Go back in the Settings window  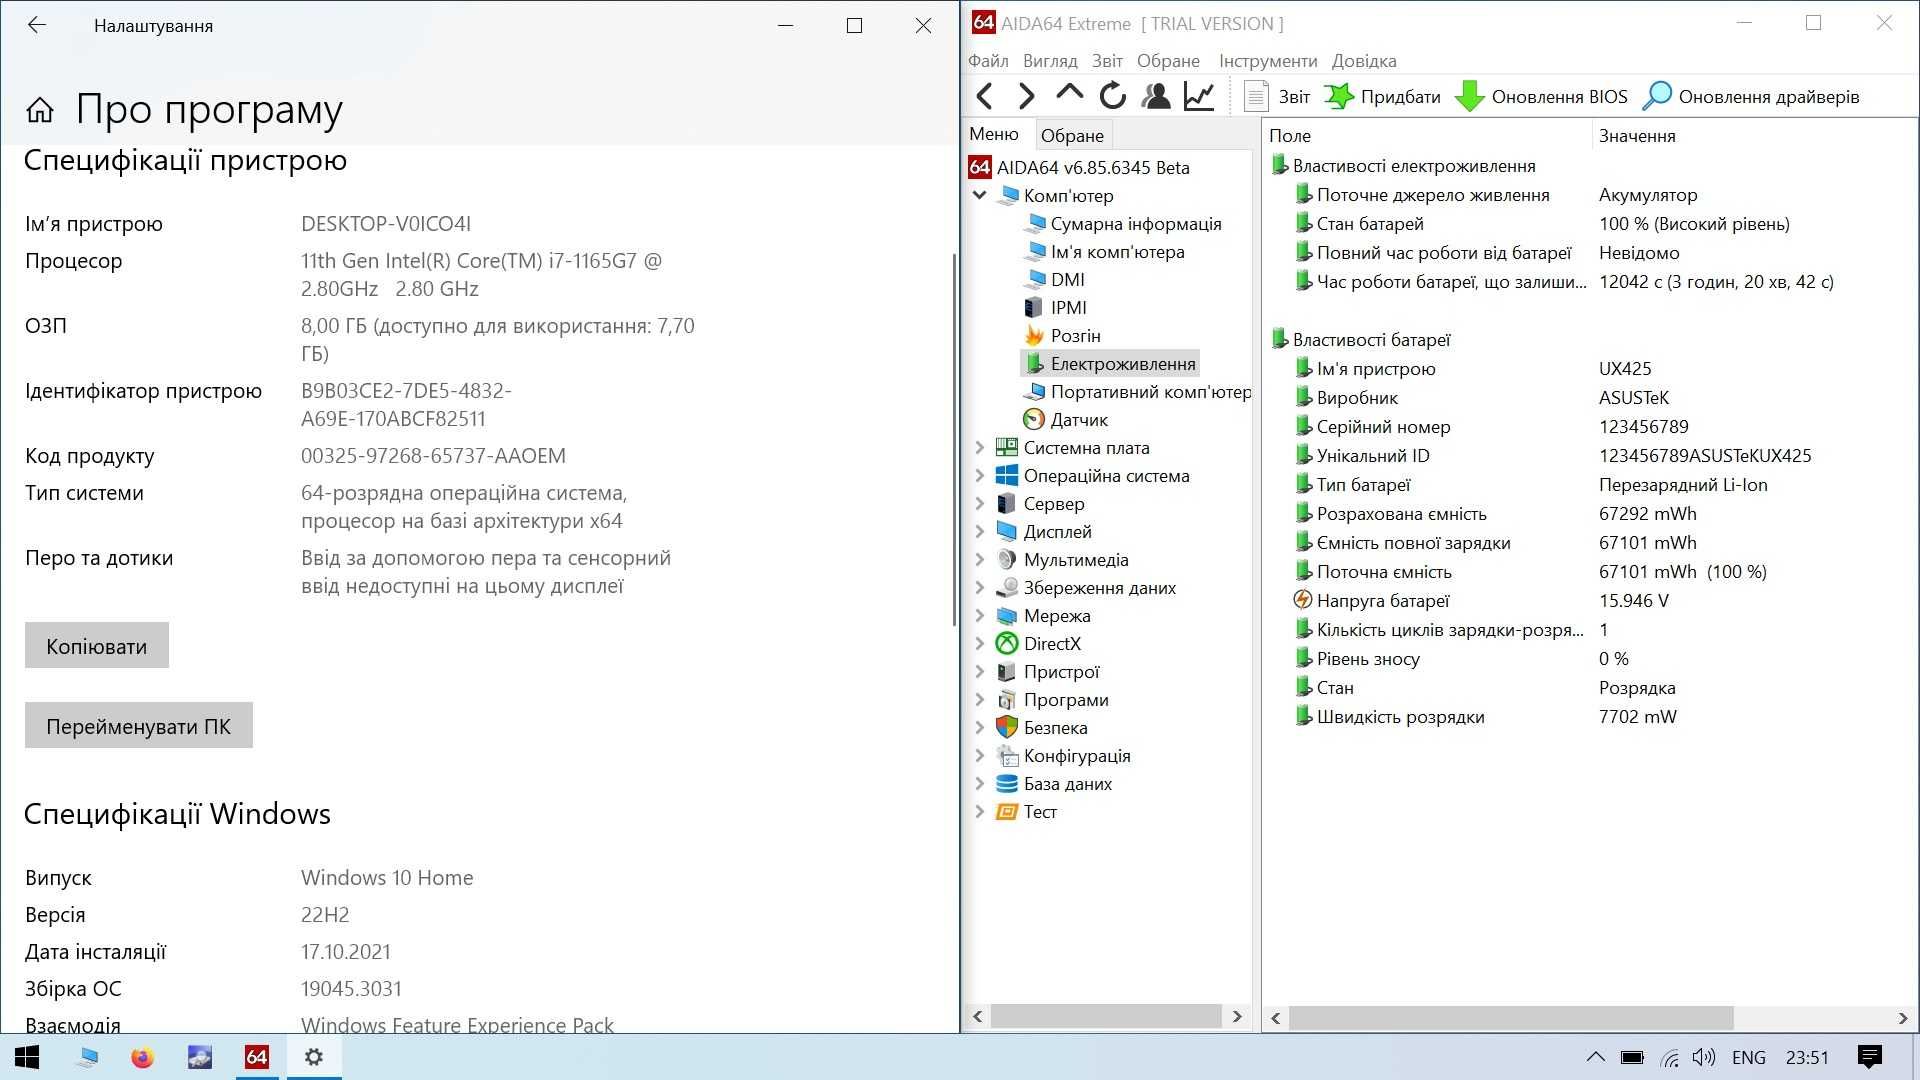[x=37, y=25]
